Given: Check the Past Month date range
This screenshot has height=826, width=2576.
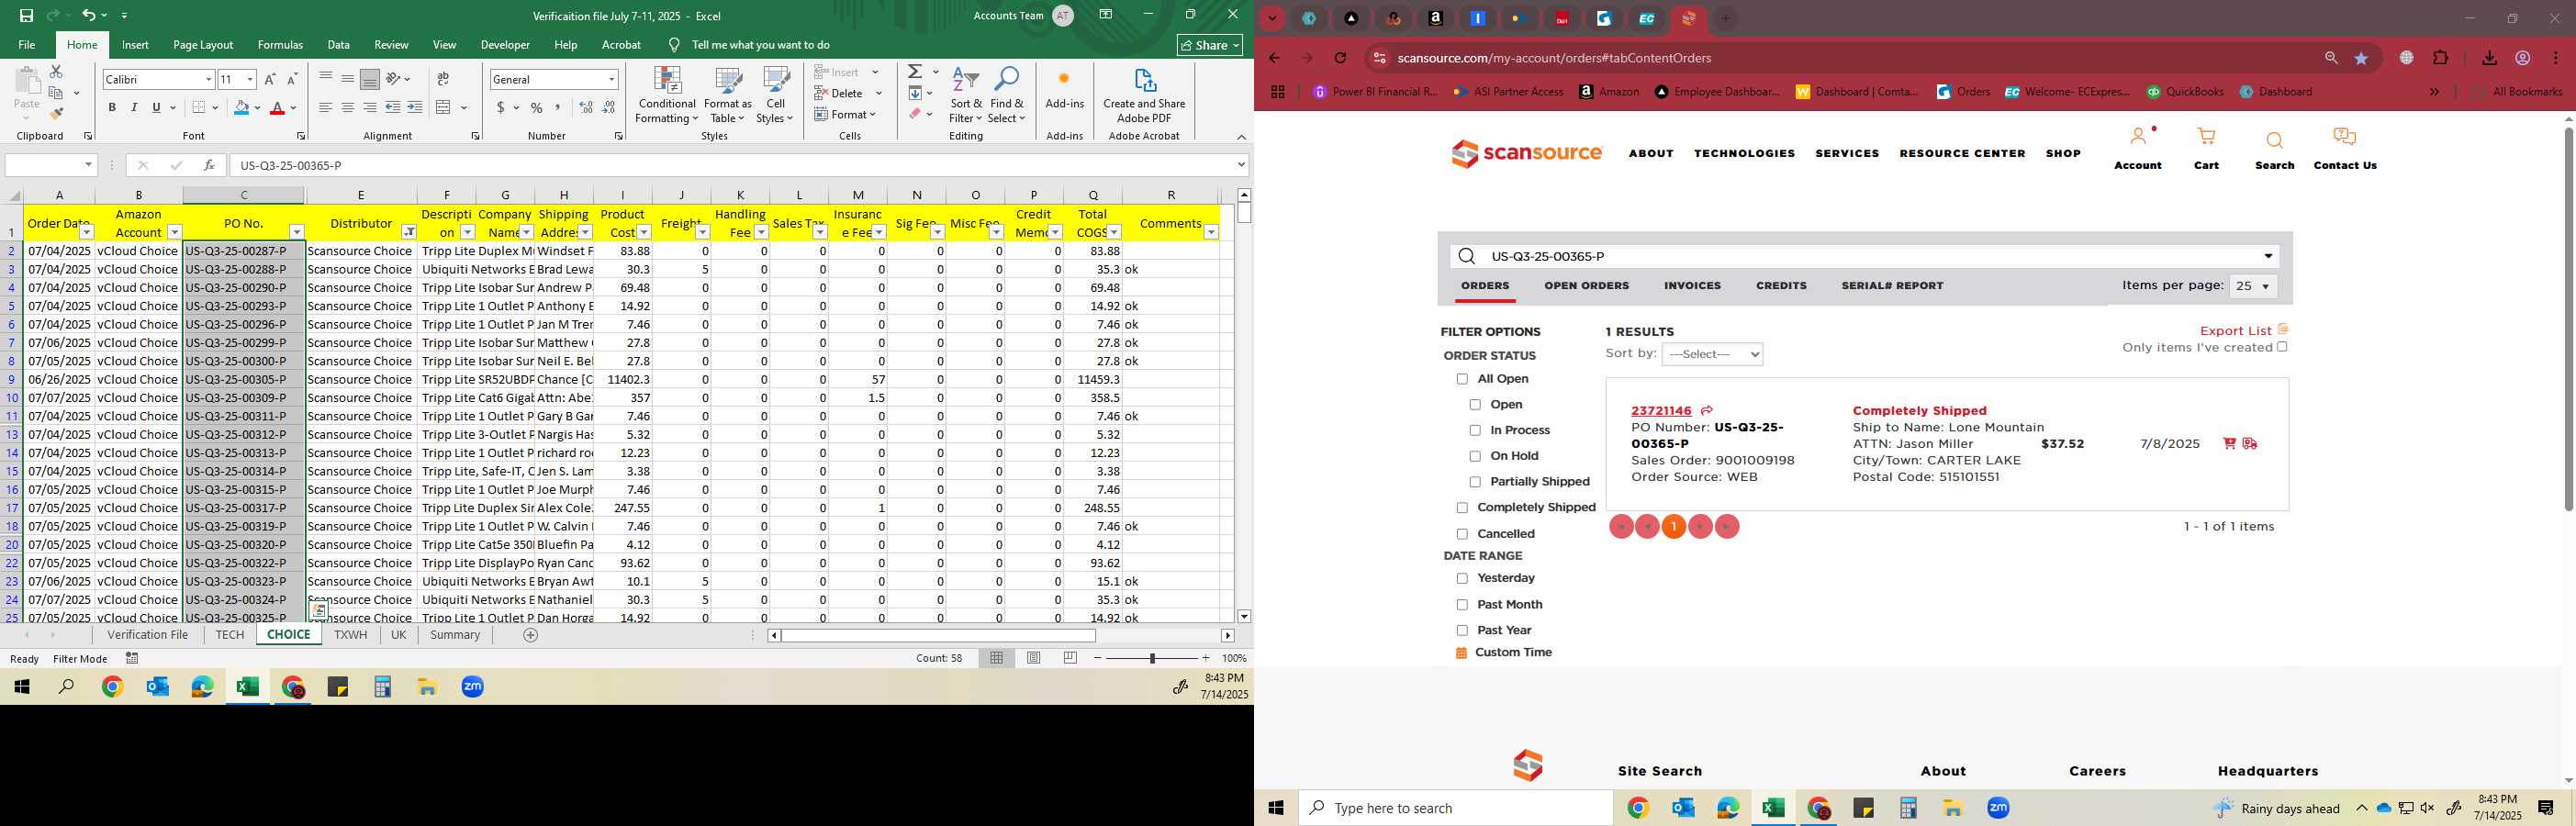Looking at the screenshot, I should pos(1462,605).
